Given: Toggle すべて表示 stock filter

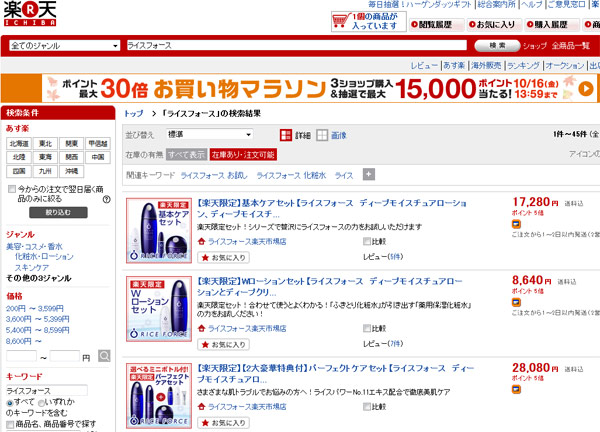Looking at the screenshot, I should (x=186, y=155).
